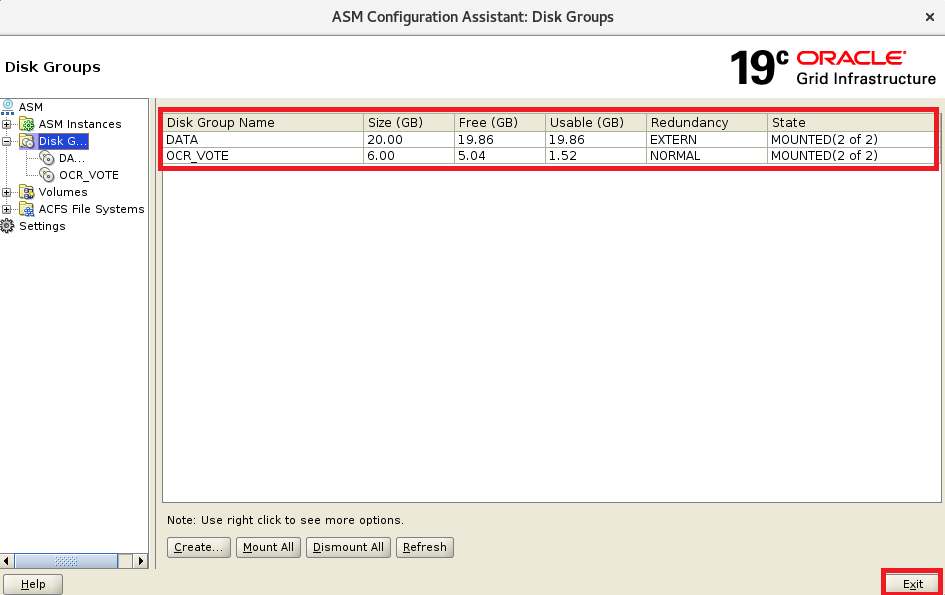Select OCR_VOTE cell in table
This screenshot has height=595, width=945.
pyautogui.click(x=263, y=156)
